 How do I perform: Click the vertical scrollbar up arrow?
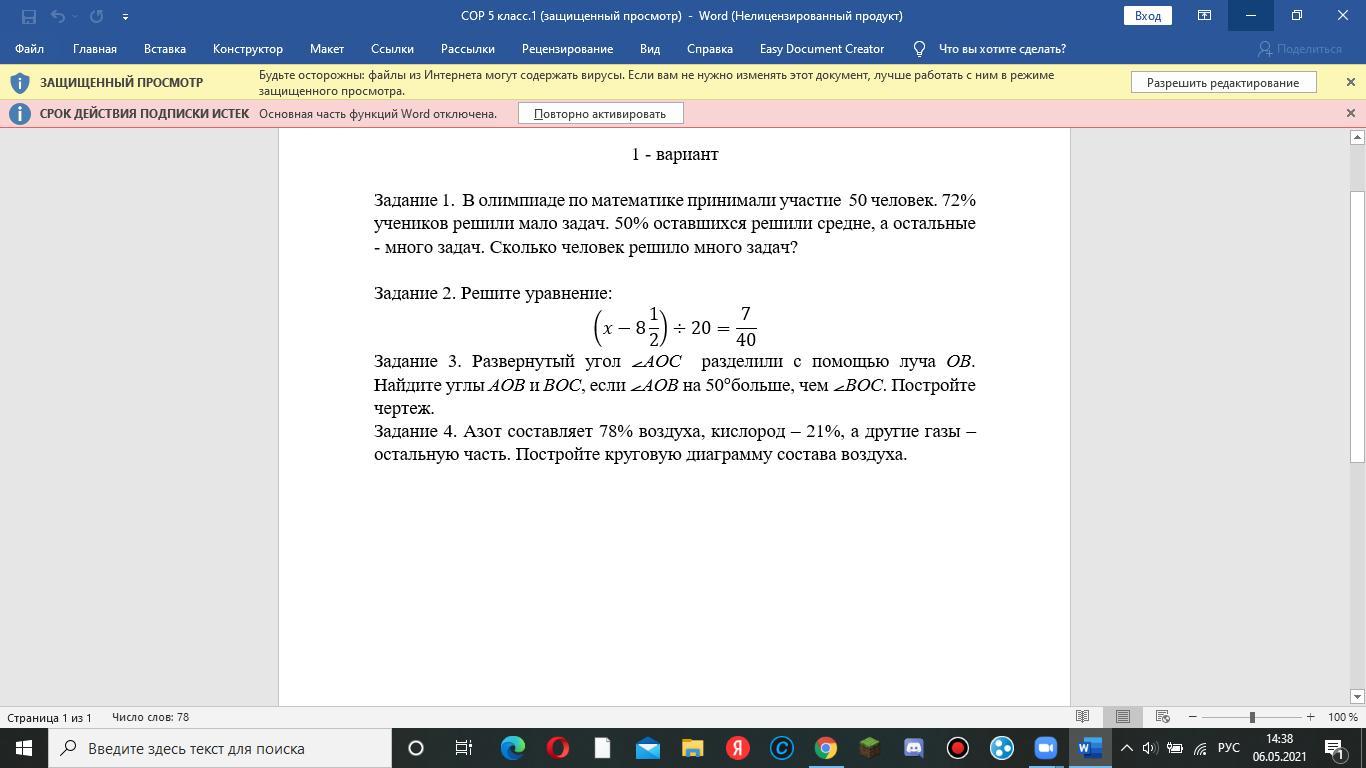click(1357, 137)
